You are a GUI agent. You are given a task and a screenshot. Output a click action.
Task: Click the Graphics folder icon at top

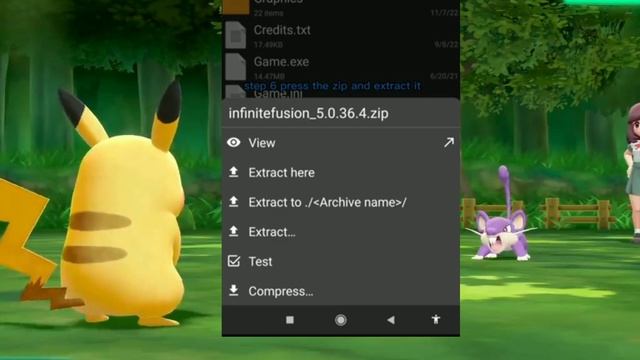pyautogui.click(x=236, y=7)
